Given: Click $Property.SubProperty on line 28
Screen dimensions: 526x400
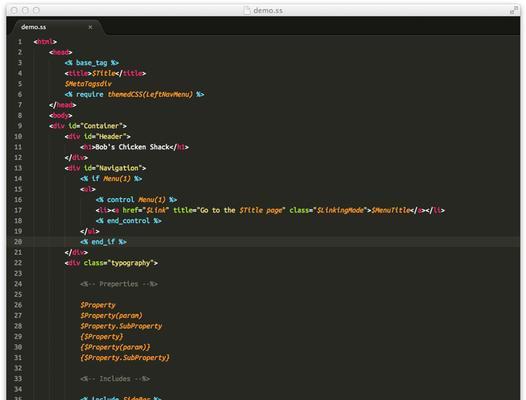Looking at the screenshot, I should coord(121,326).
